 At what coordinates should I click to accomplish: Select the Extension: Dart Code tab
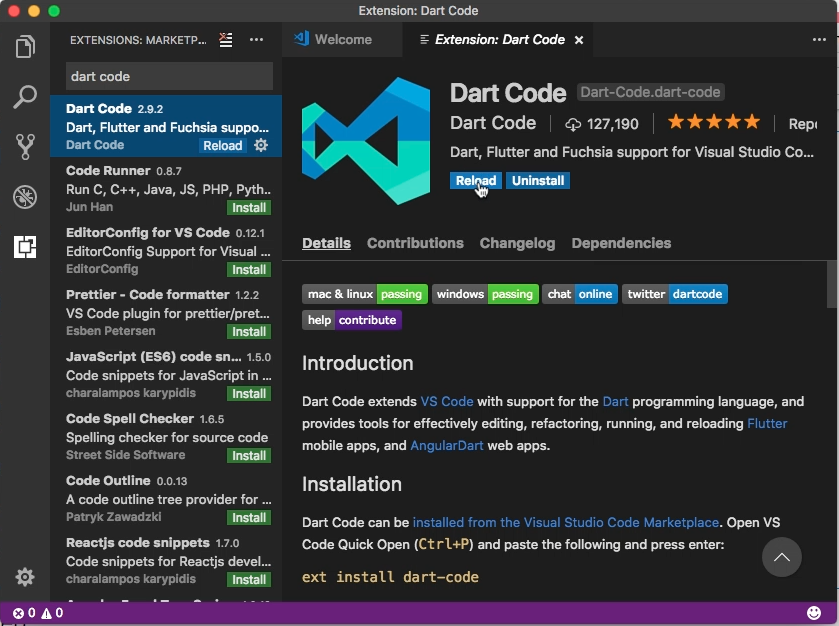pyautogui.click(x=499, y=40)
